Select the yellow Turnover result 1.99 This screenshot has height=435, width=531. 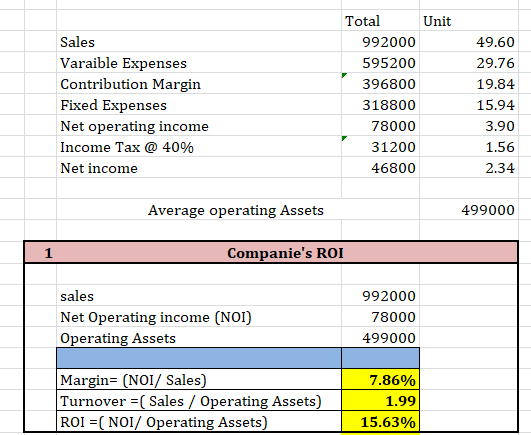click(x=380, y=400)
